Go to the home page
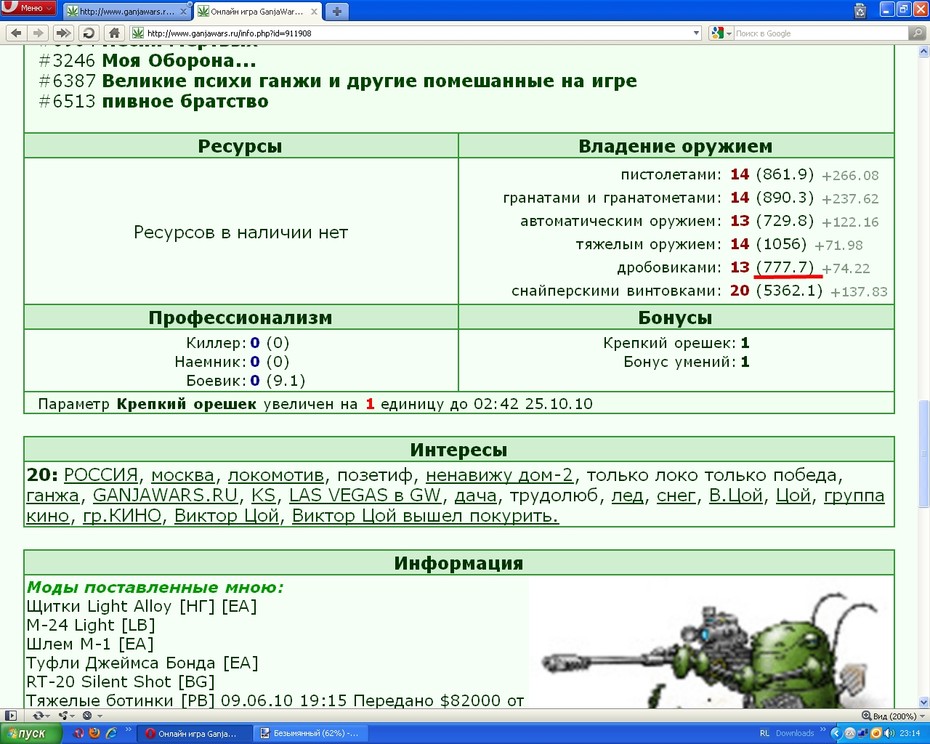The width and height of the screenshot is (930, 744). coord(114,33)
